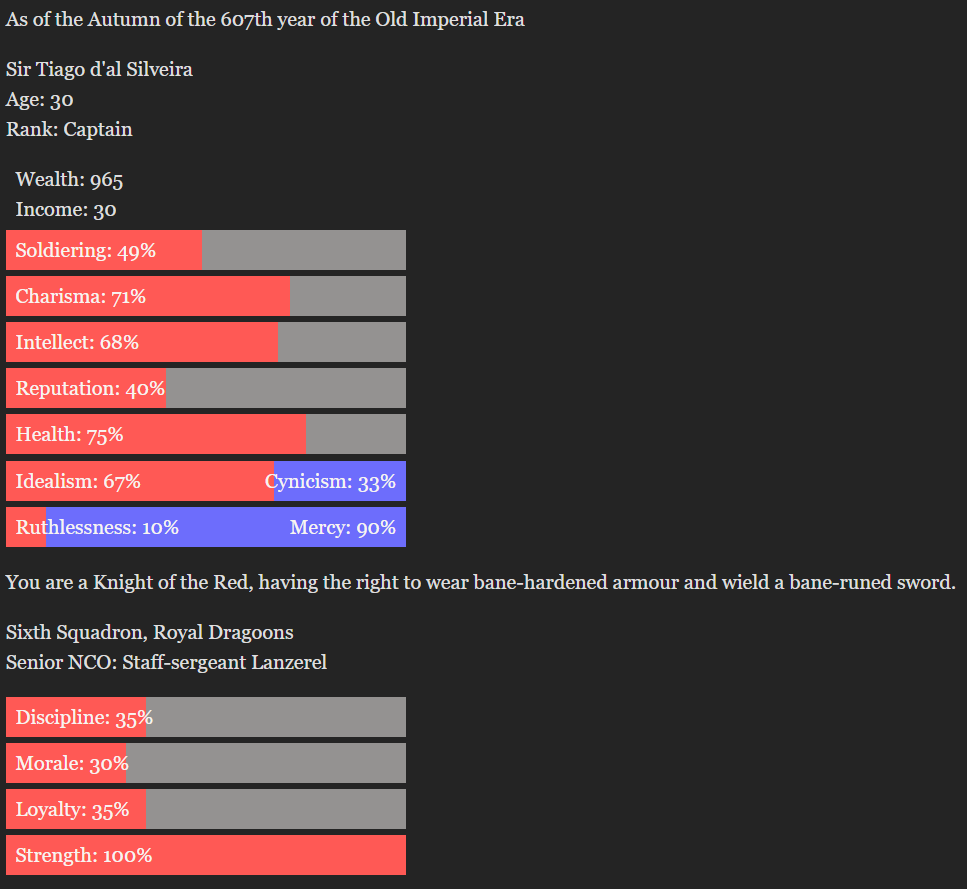Click the Wealth: 965 line
967x889 pixels.
70,180
